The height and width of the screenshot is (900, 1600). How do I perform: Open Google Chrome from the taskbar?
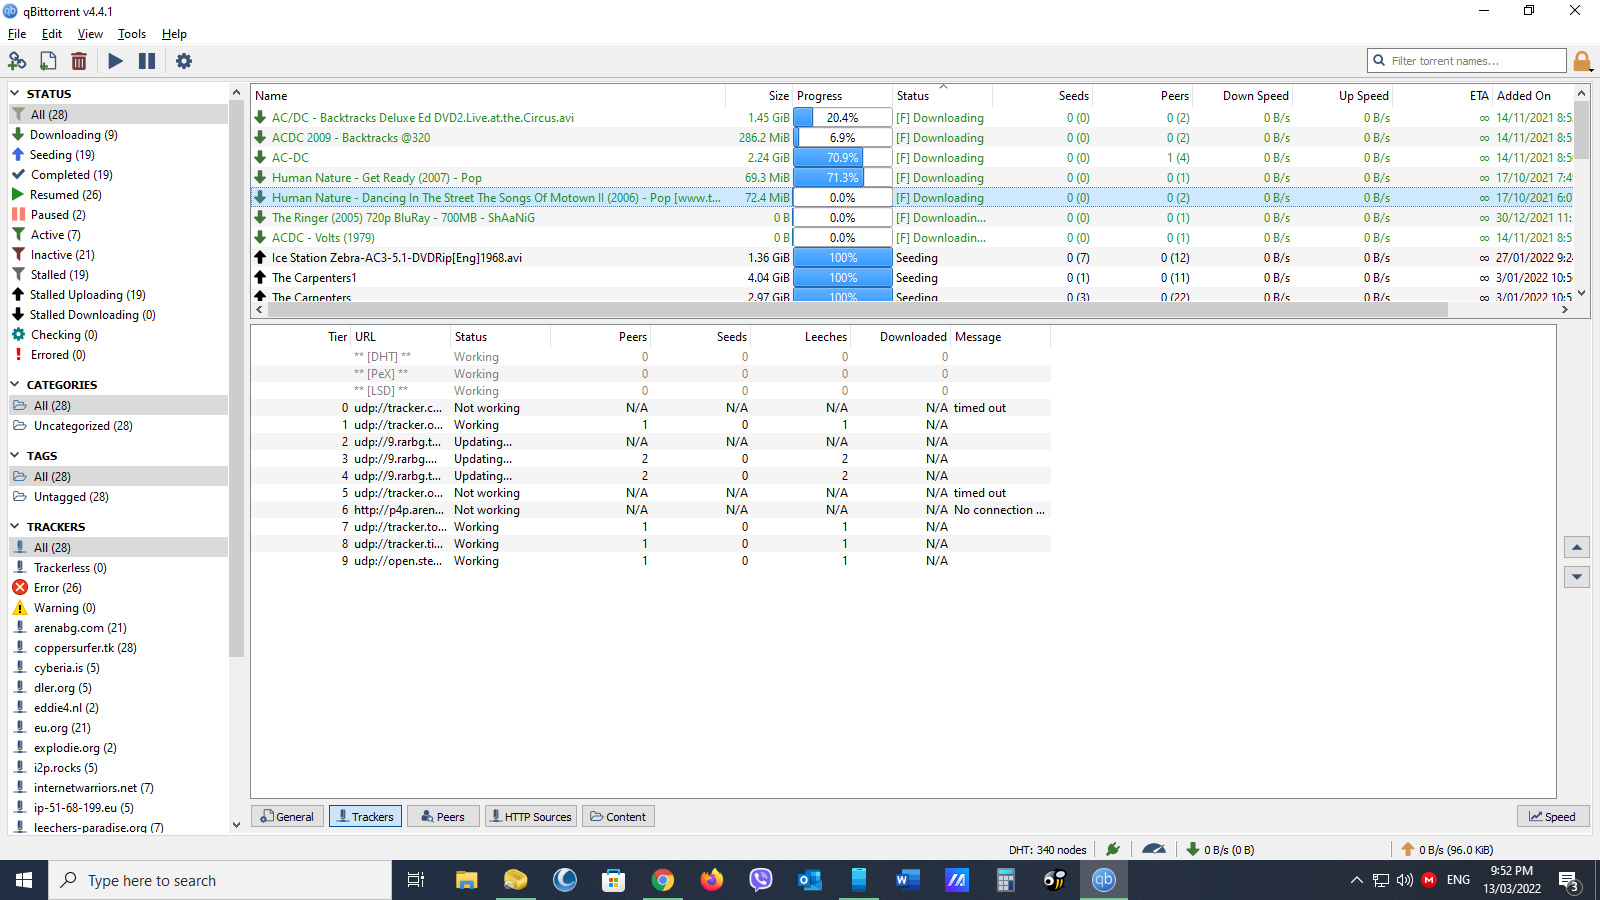[663, 880]
